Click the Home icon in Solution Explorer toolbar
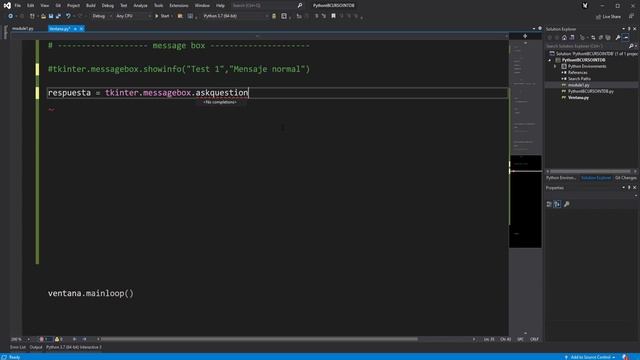The width and height of the screenshot is (640, 360). (564, 38)
